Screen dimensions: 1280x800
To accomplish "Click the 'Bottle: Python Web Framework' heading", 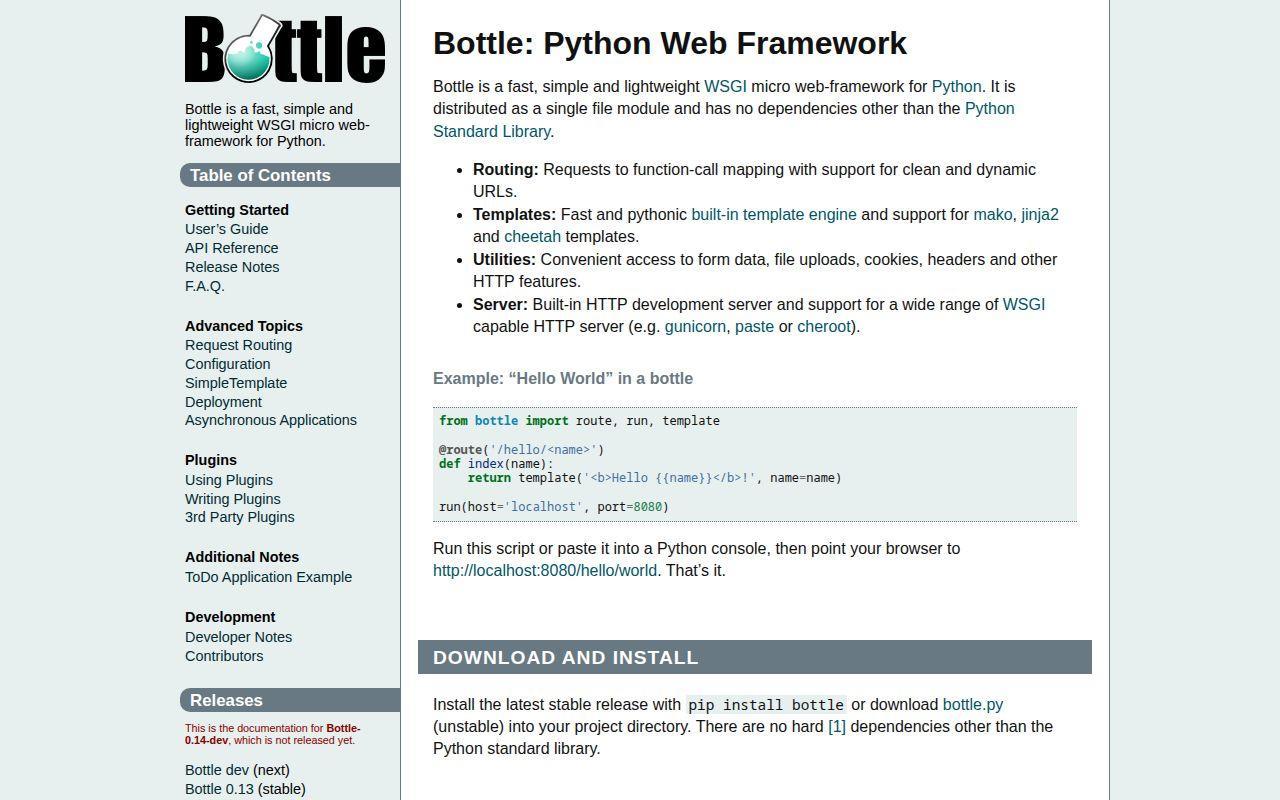I will click(670, 43).
